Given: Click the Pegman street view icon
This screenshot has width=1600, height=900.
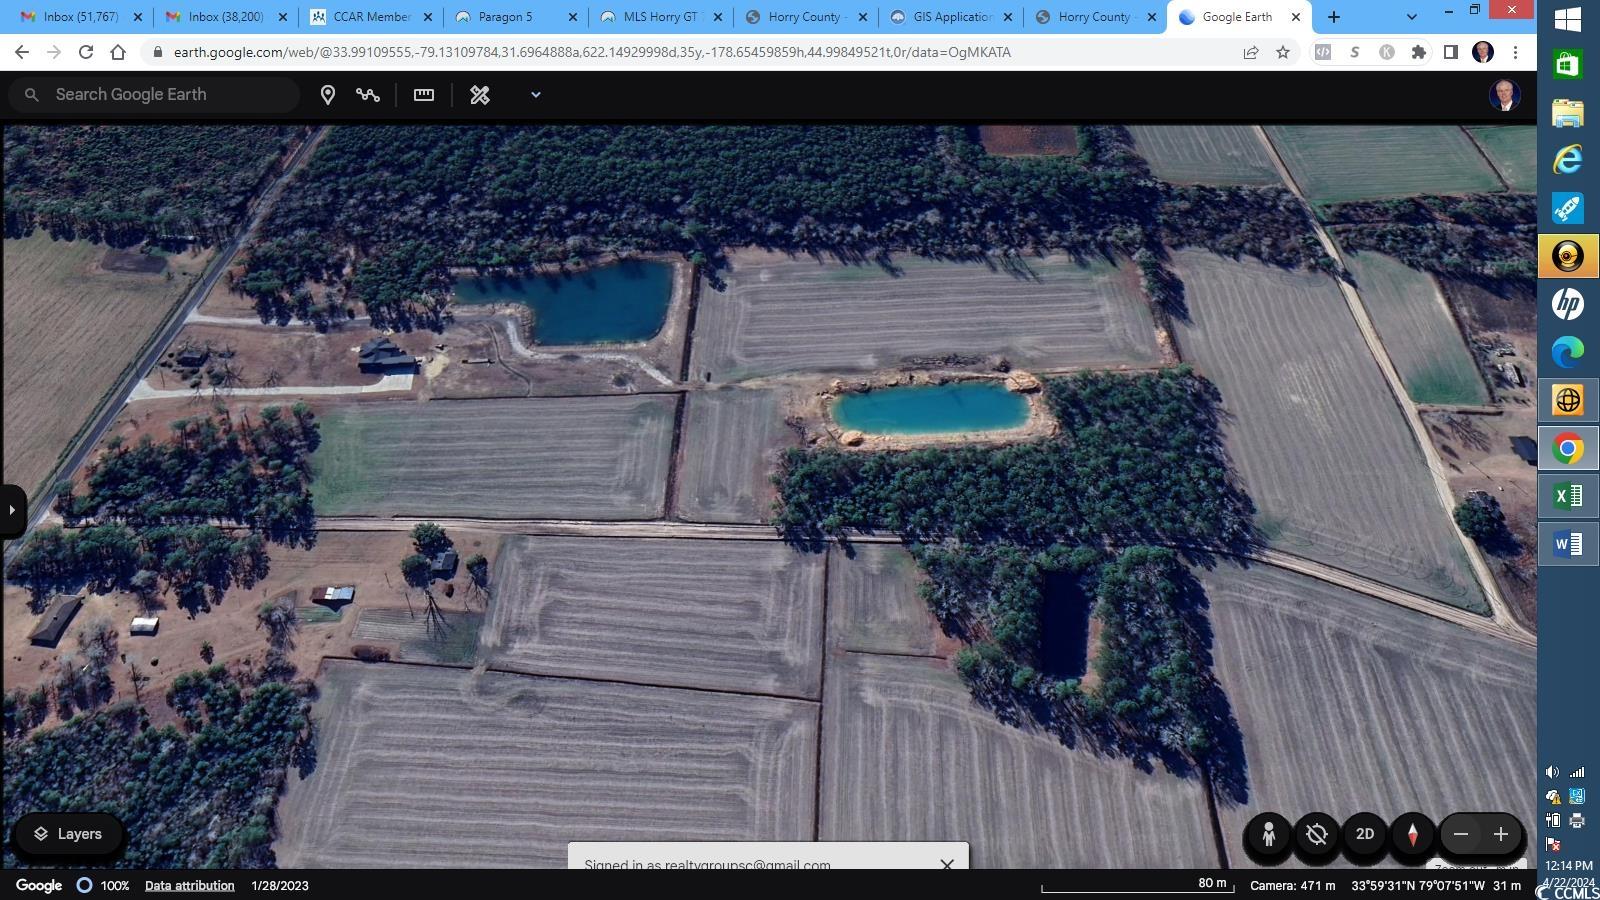Looking at the screenshot, I should 1268,834.
